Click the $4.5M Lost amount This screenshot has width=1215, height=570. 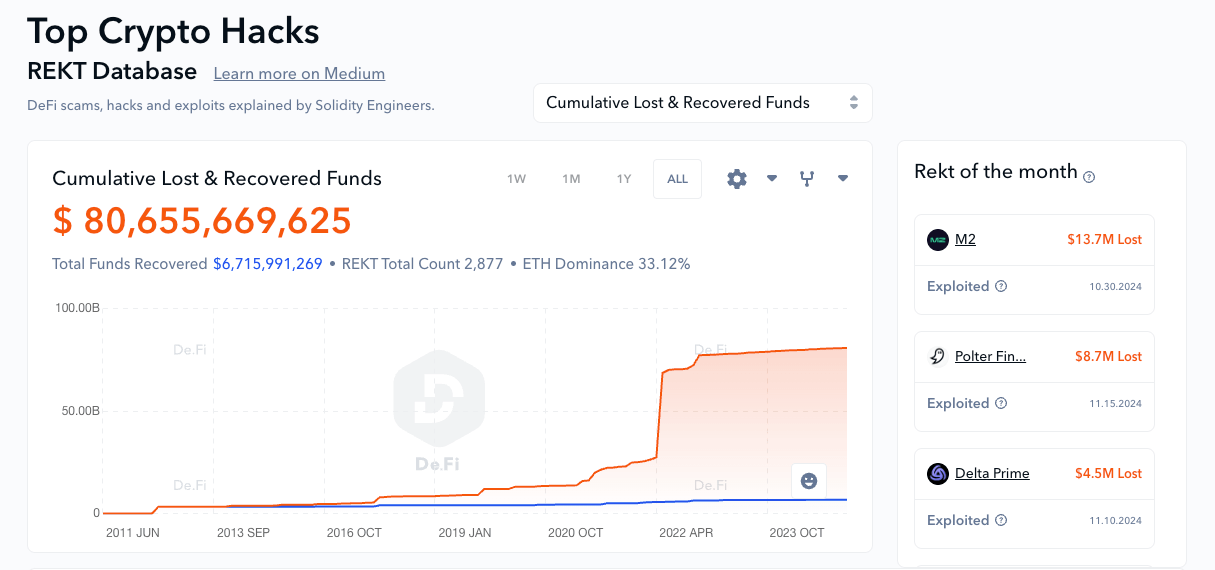(x=1108, y=474)
